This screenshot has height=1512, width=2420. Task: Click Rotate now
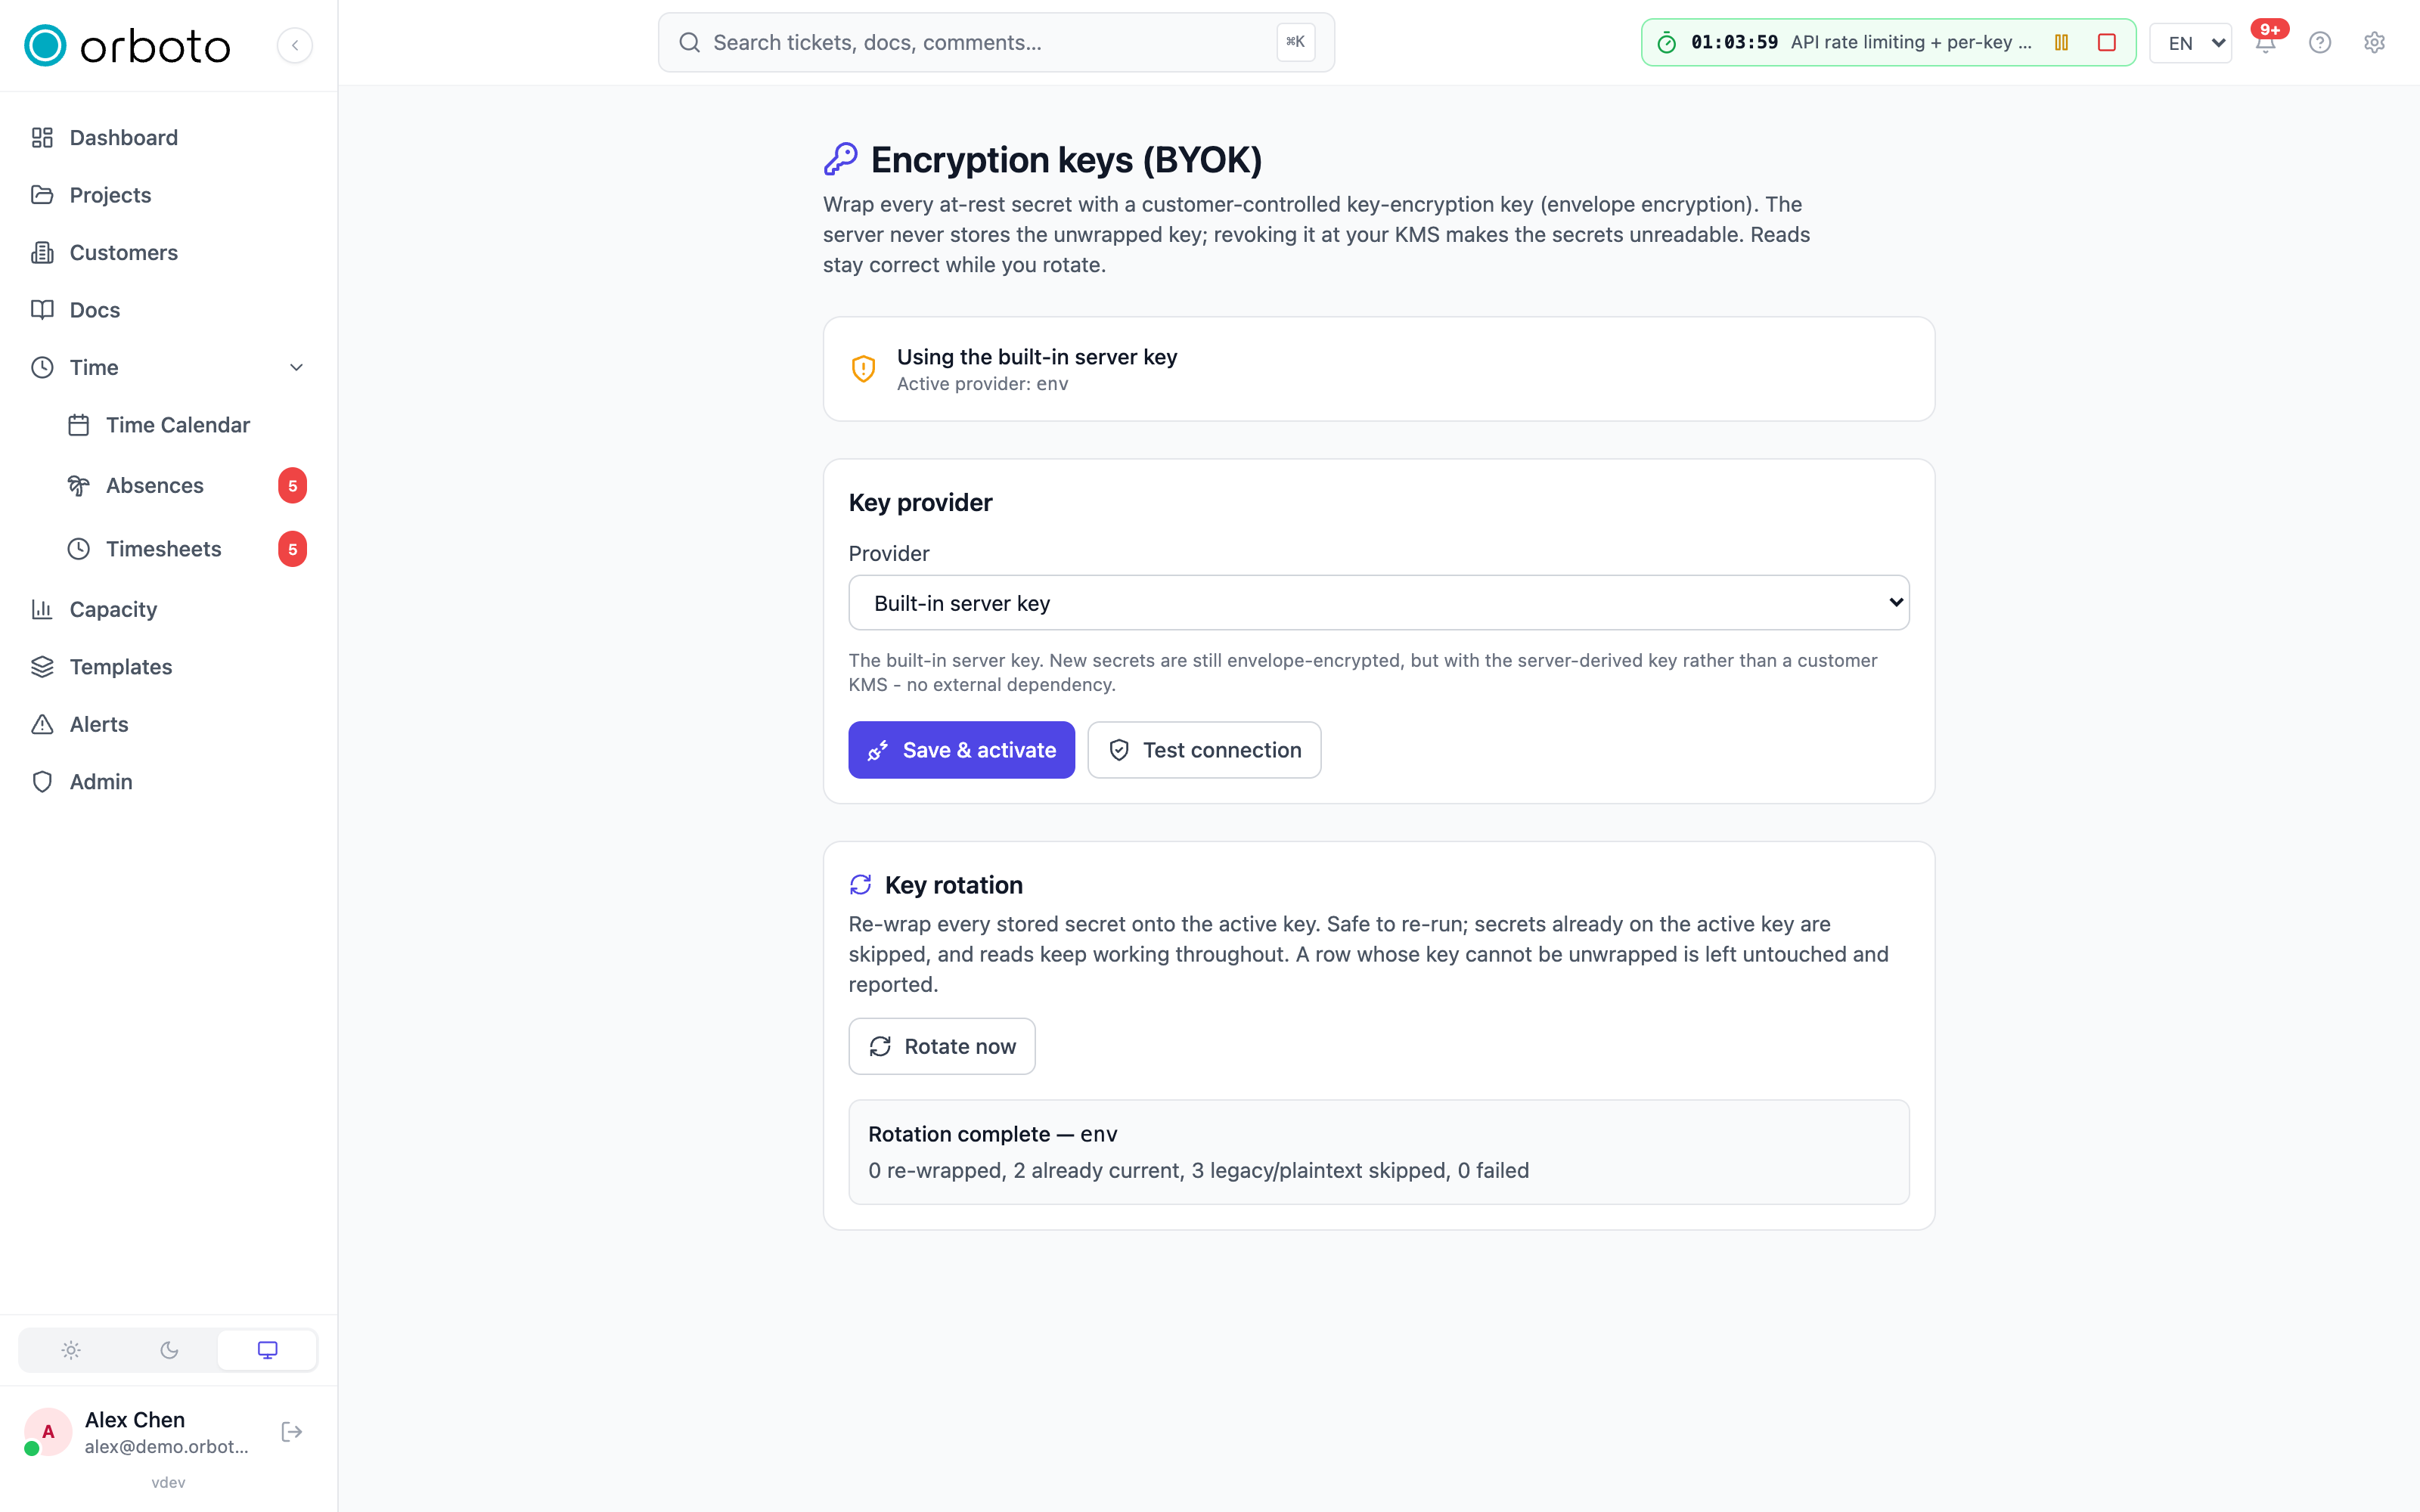[941, 1047]
